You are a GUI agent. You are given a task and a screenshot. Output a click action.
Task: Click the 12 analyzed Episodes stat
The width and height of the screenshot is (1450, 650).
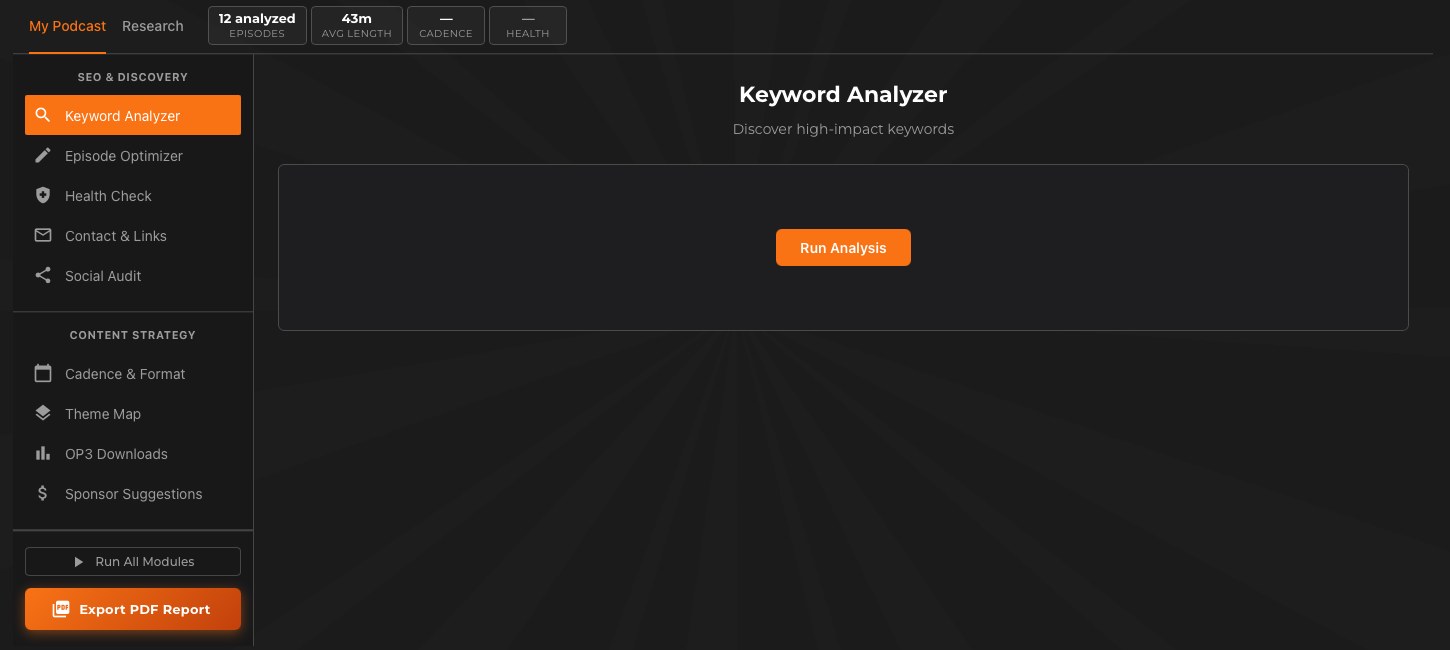coord(257,26)
